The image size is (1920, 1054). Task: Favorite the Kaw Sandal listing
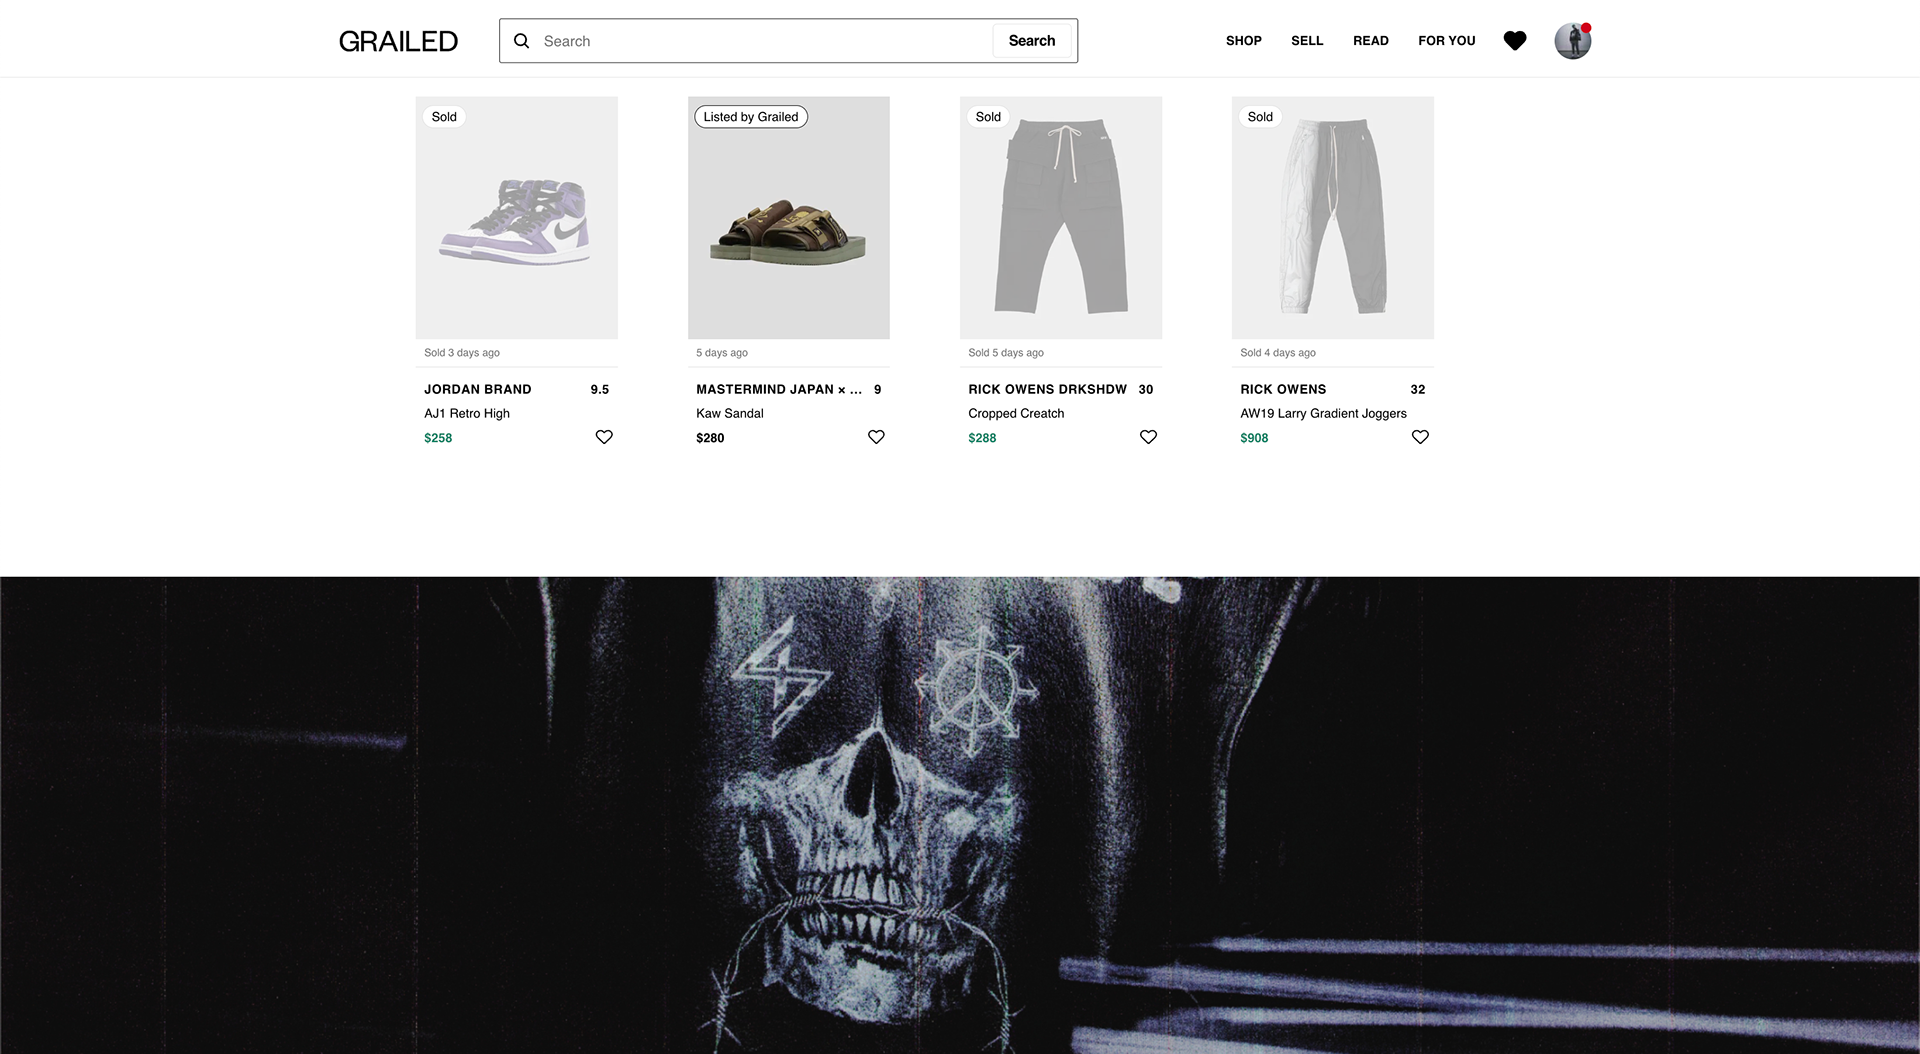tap(876, 437)
